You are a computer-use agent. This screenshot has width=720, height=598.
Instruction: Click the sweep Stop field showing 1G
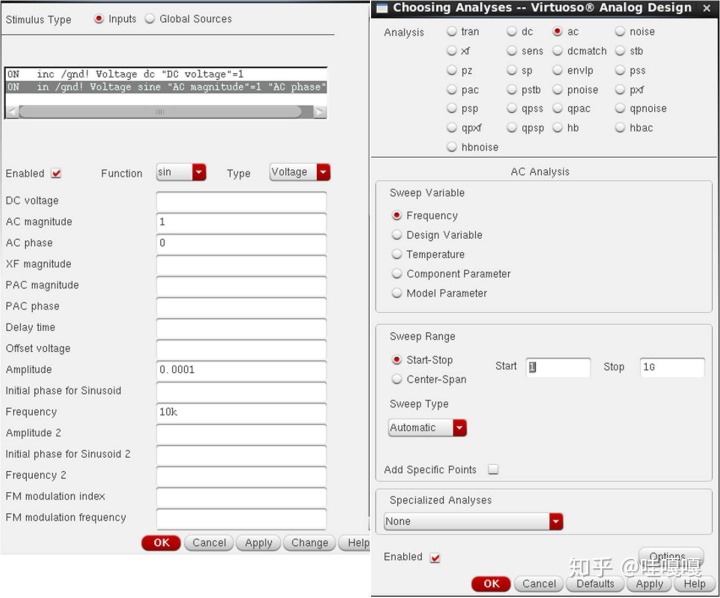(672, 367)
